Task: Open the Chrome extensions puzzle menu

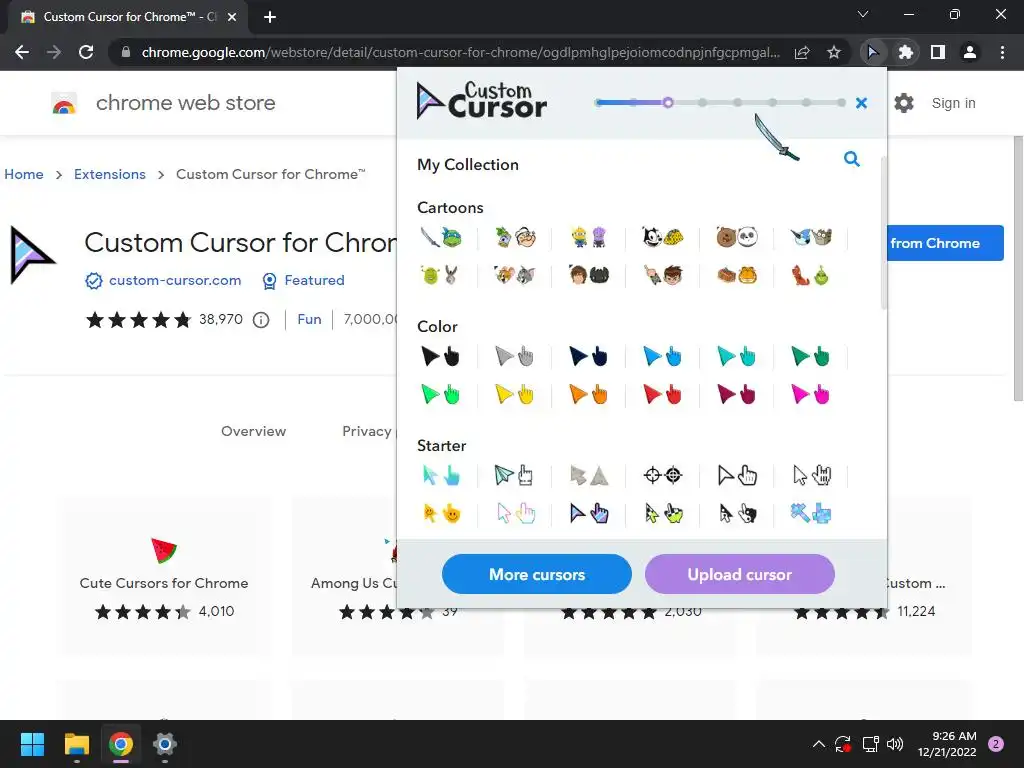Action: pos(905,52)
